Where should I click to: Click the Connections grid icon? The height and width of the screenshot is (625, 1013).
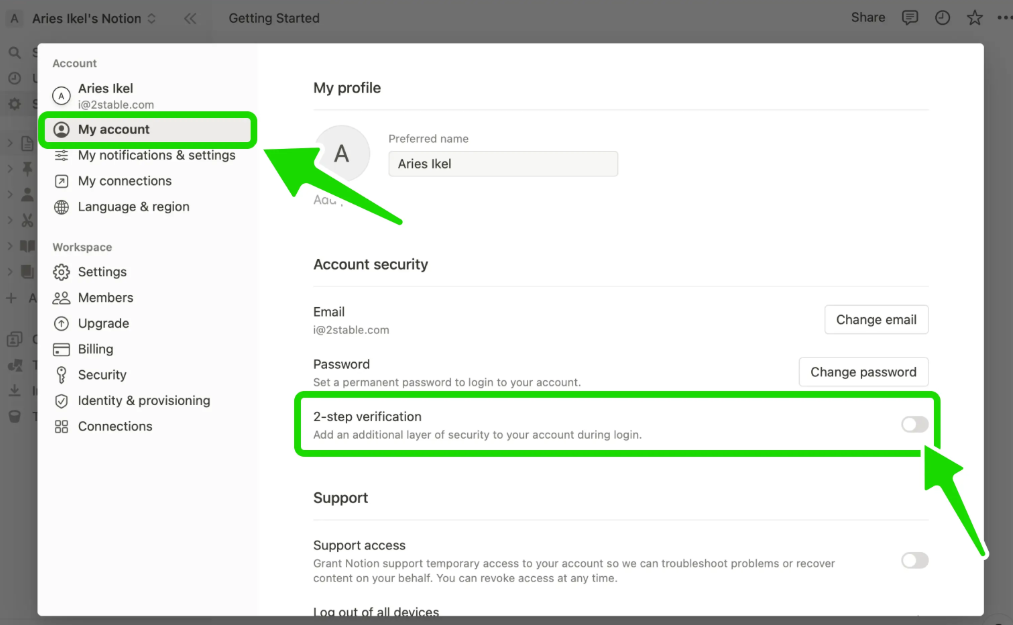61,427
